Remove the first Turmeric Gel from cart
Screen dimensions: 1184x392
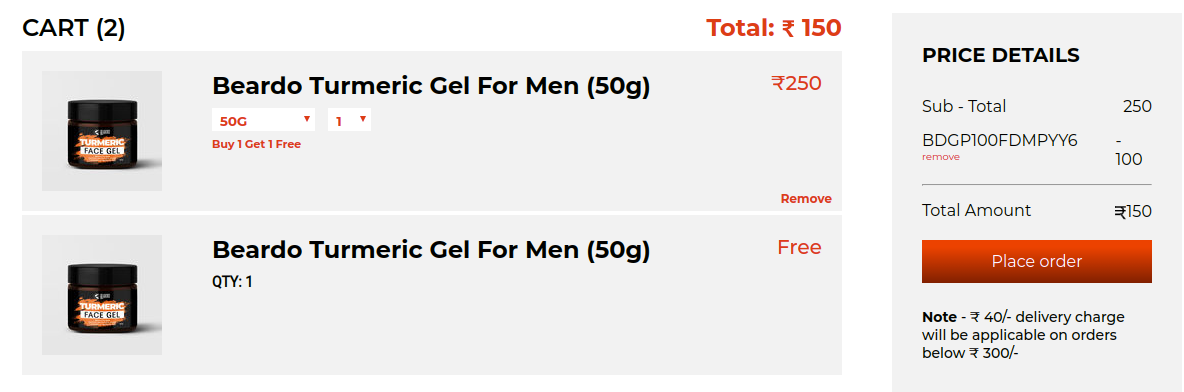806,199
